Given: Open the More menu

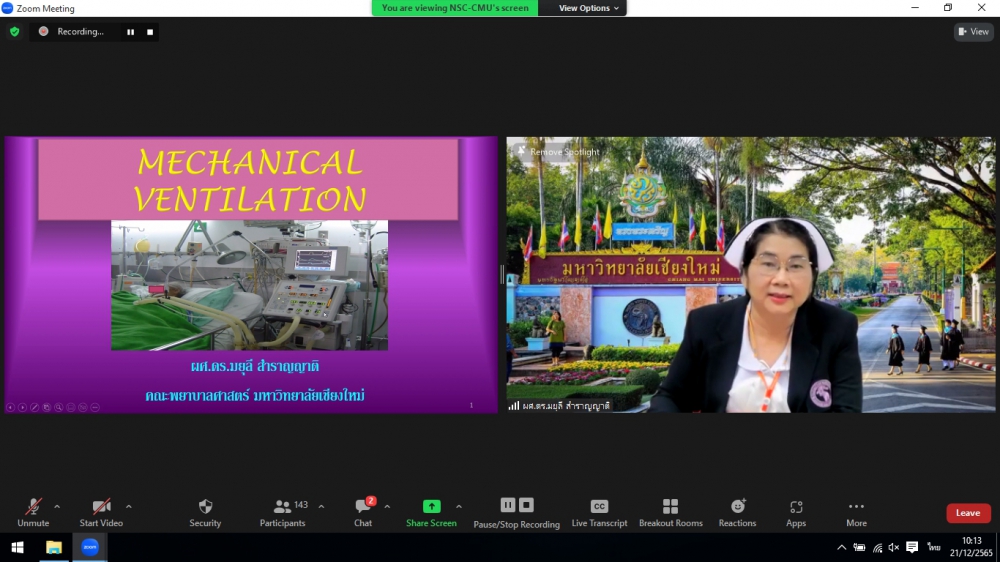Looking at the screenshot, I should 856,507.
